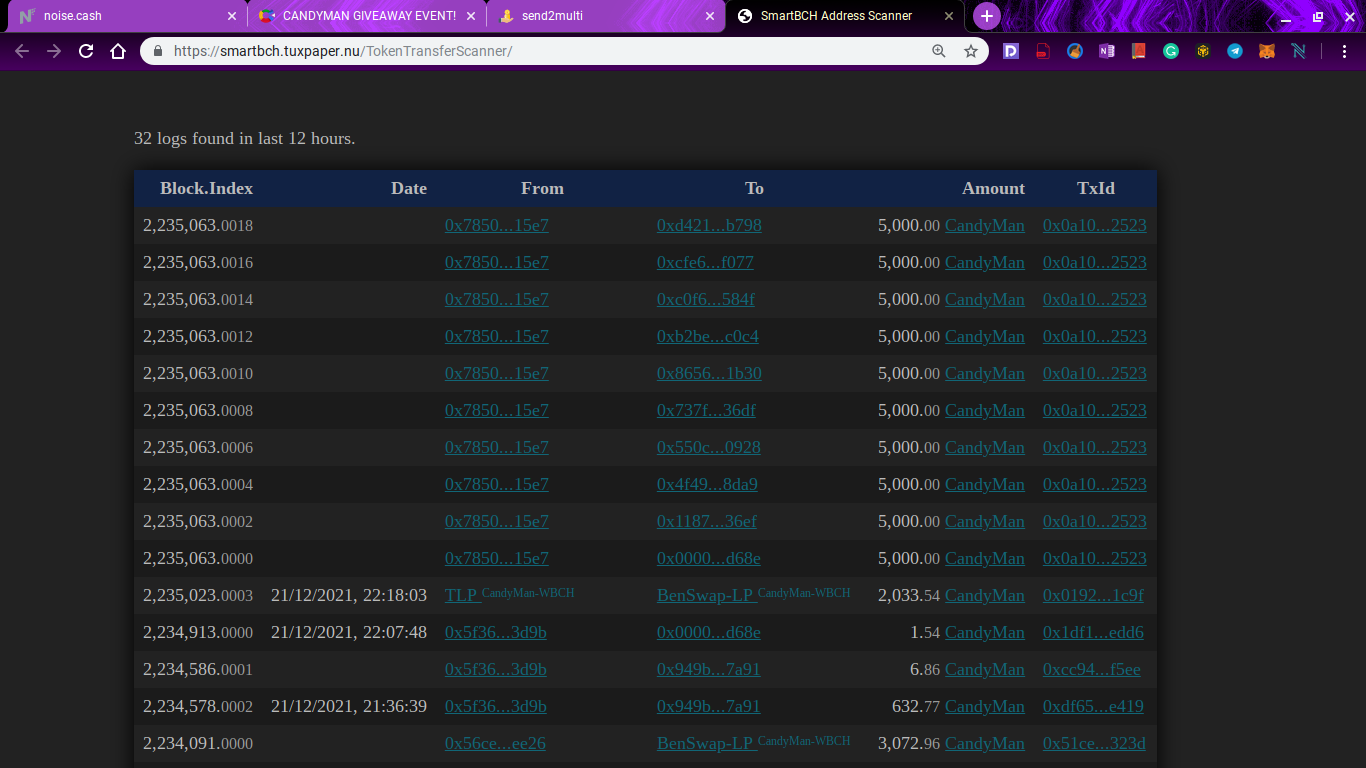Bookmark this page with the star
The width and height of the screenshot is (1366, 768).
(x=971, y=51)
